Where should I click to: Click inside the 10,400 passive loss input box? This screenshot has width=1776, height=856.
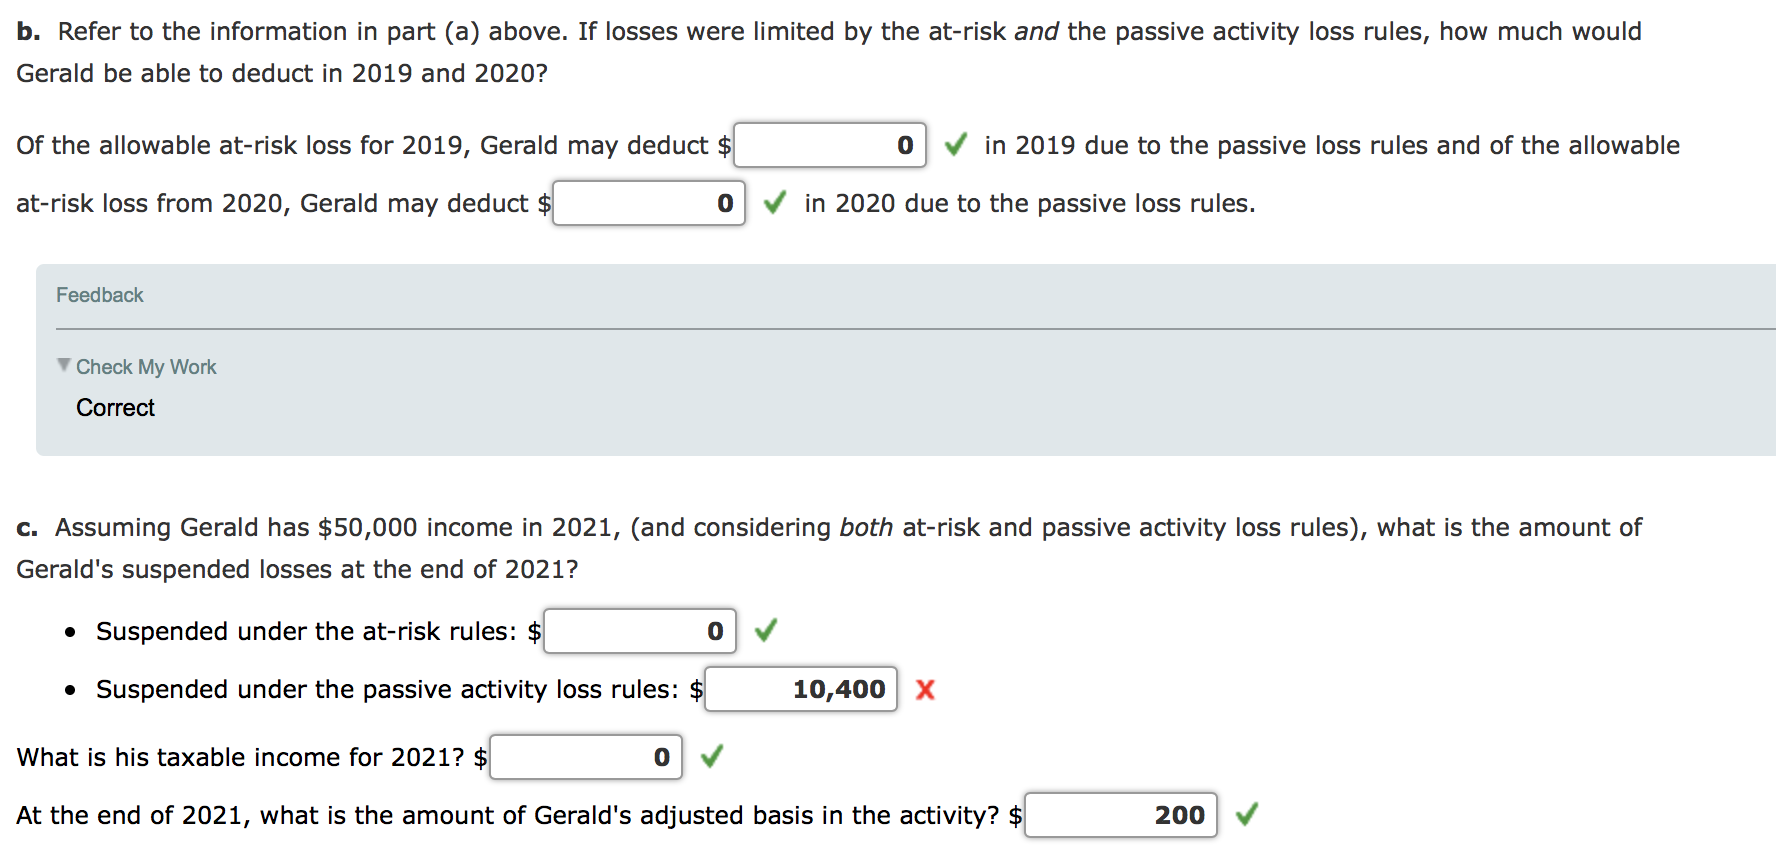[800, 689]
